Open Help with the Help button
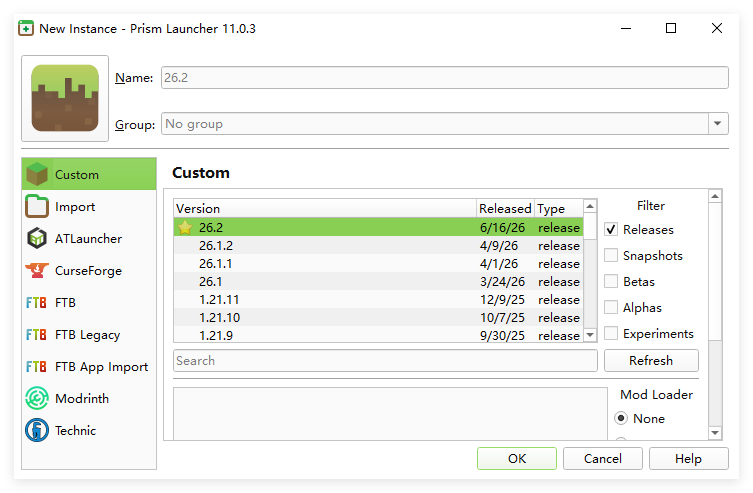The width and height of the screenshot is (753, 493). 689,458
